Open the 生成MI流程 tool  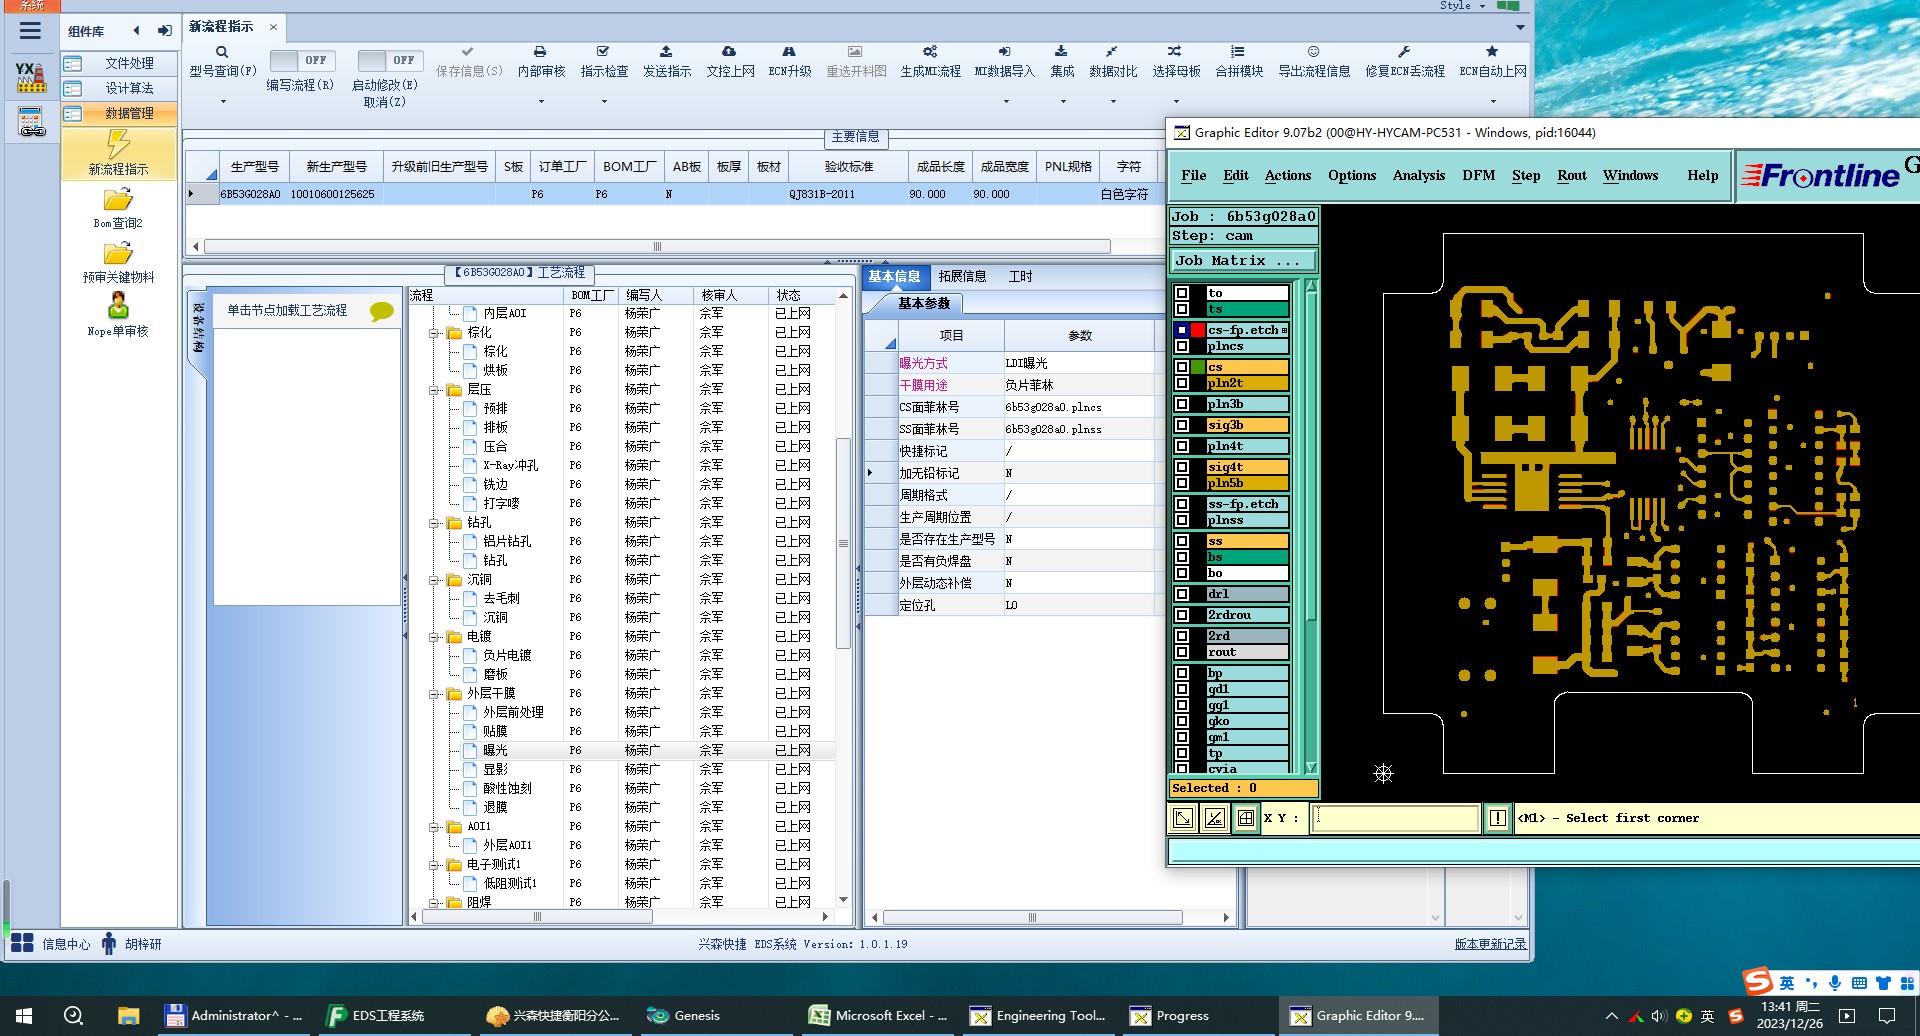coord(930,52)
